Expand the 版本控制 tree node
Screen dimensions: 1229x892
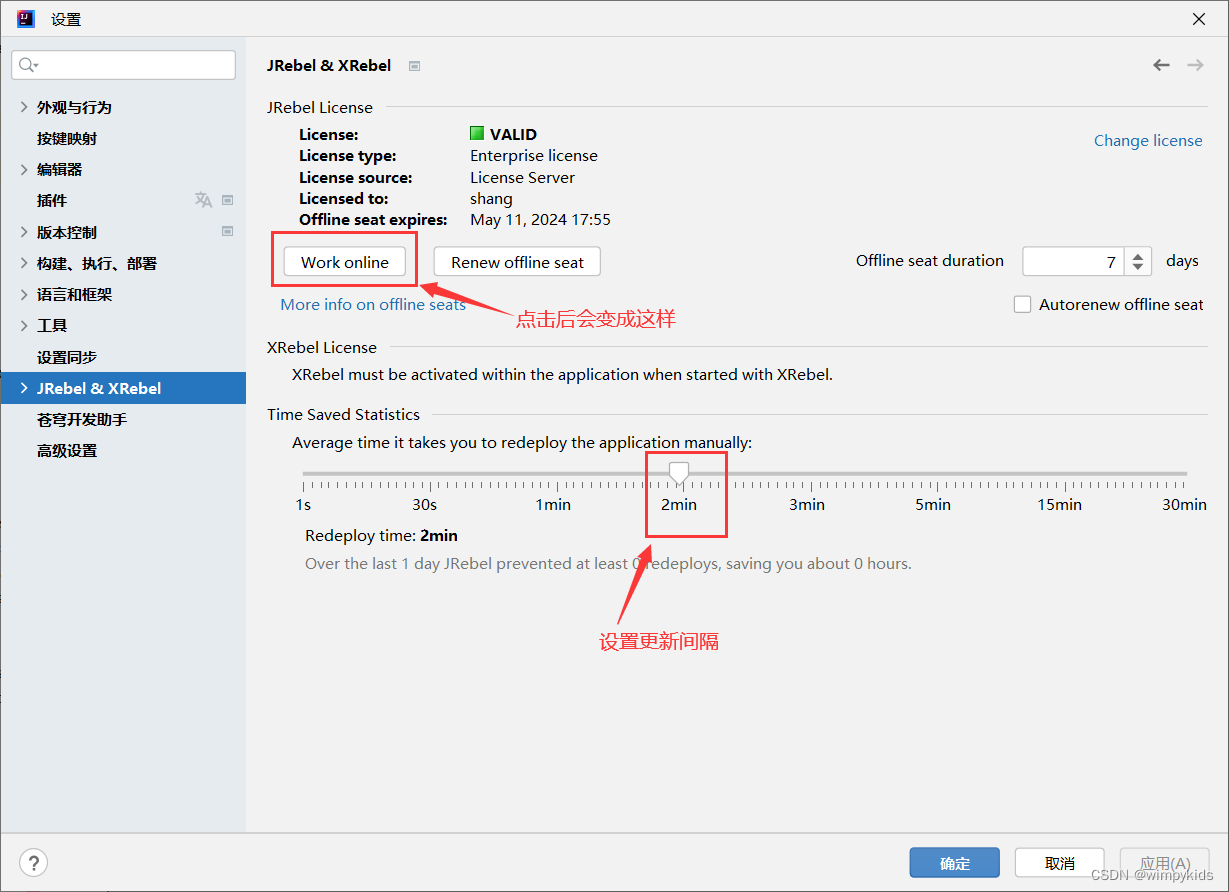(x=24, y=232)
